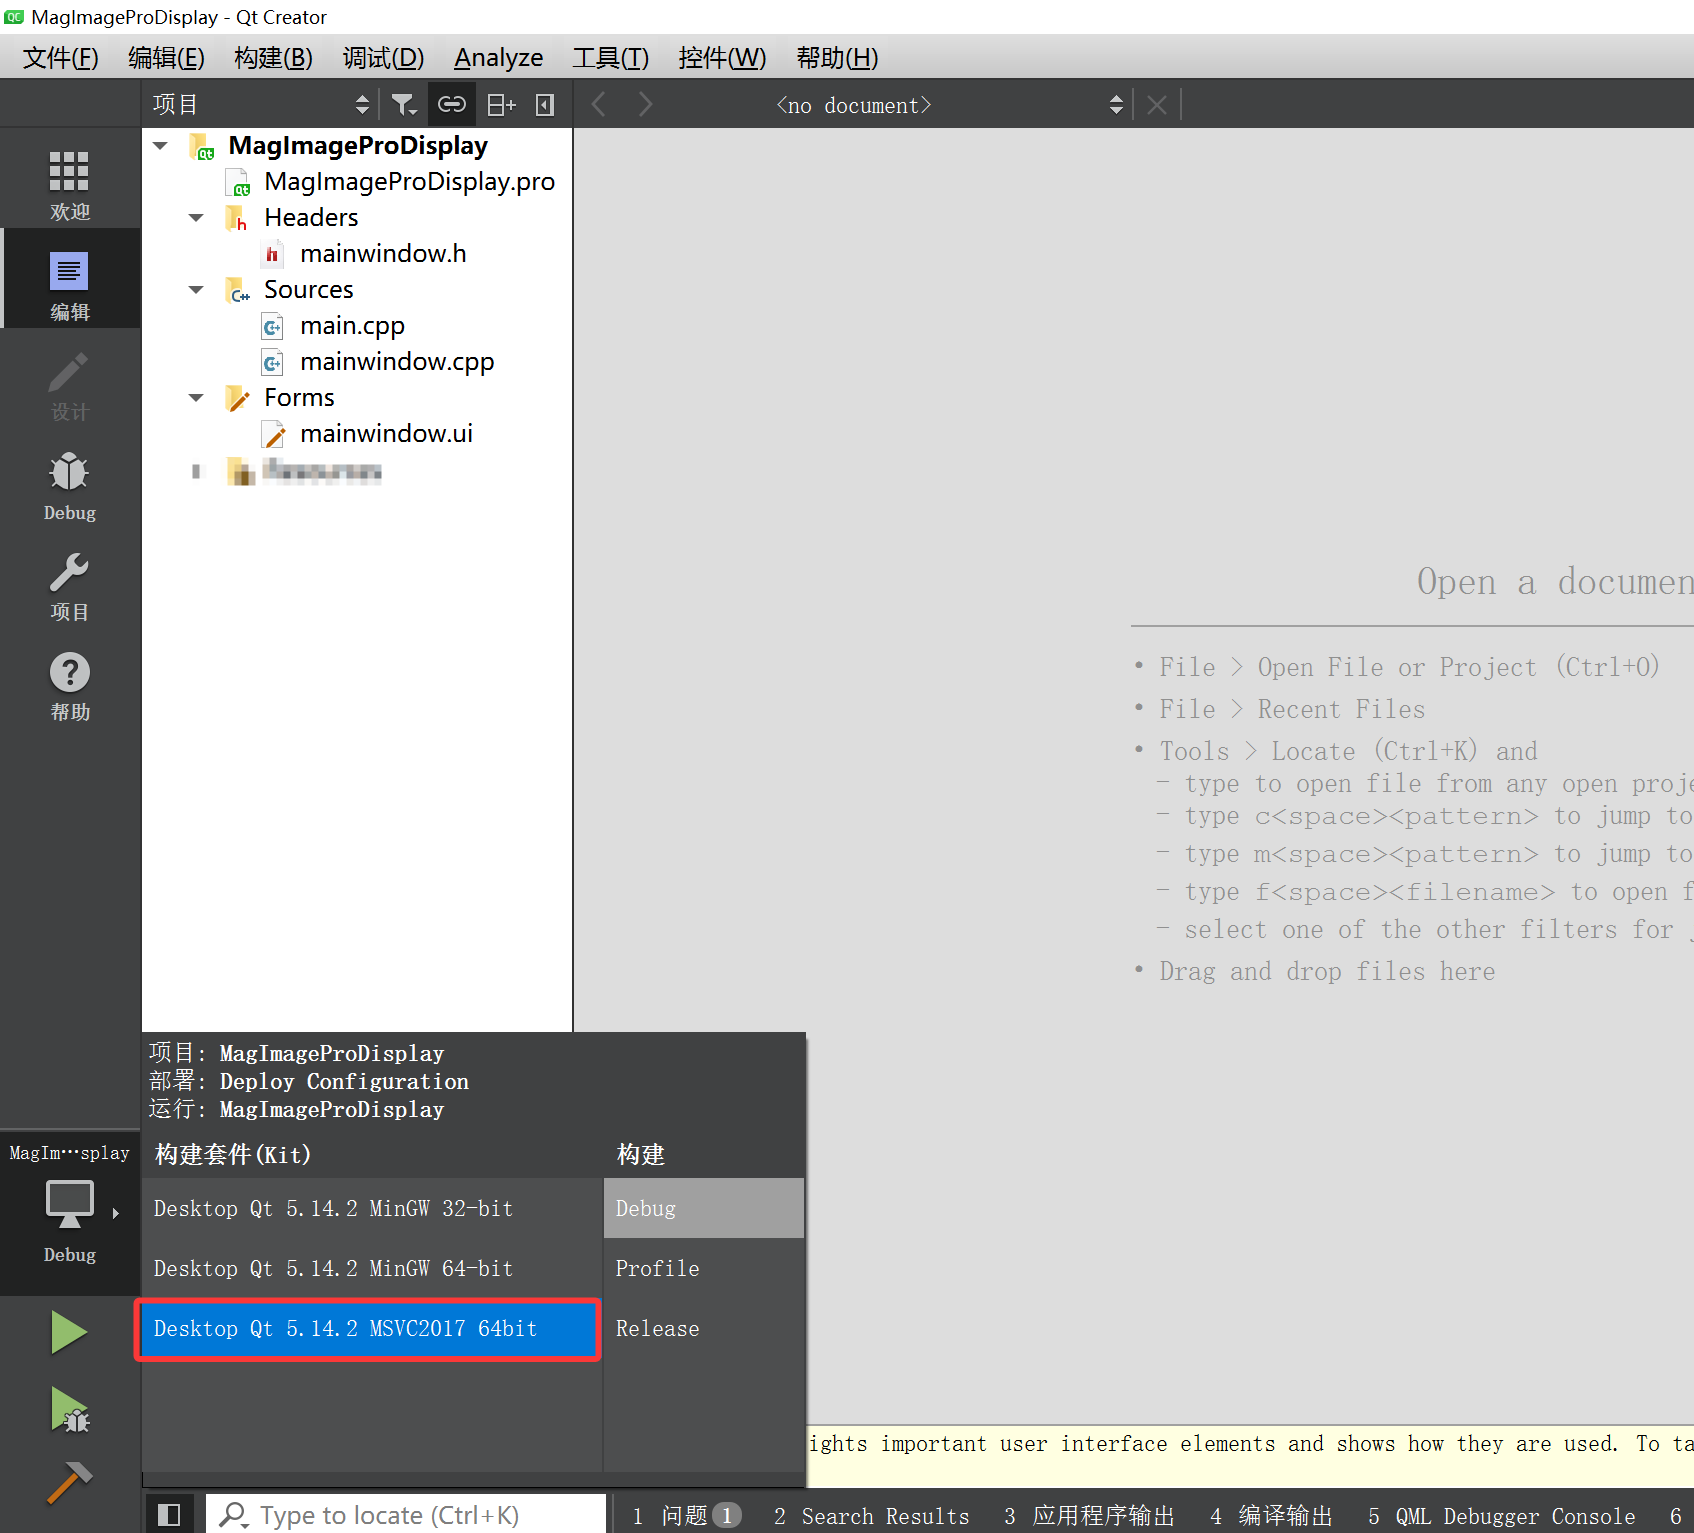This screenshot has width=1694, height=1533.
Task: Click the '运行: MagImageProDisplay' text
Action: (296, 1109)
